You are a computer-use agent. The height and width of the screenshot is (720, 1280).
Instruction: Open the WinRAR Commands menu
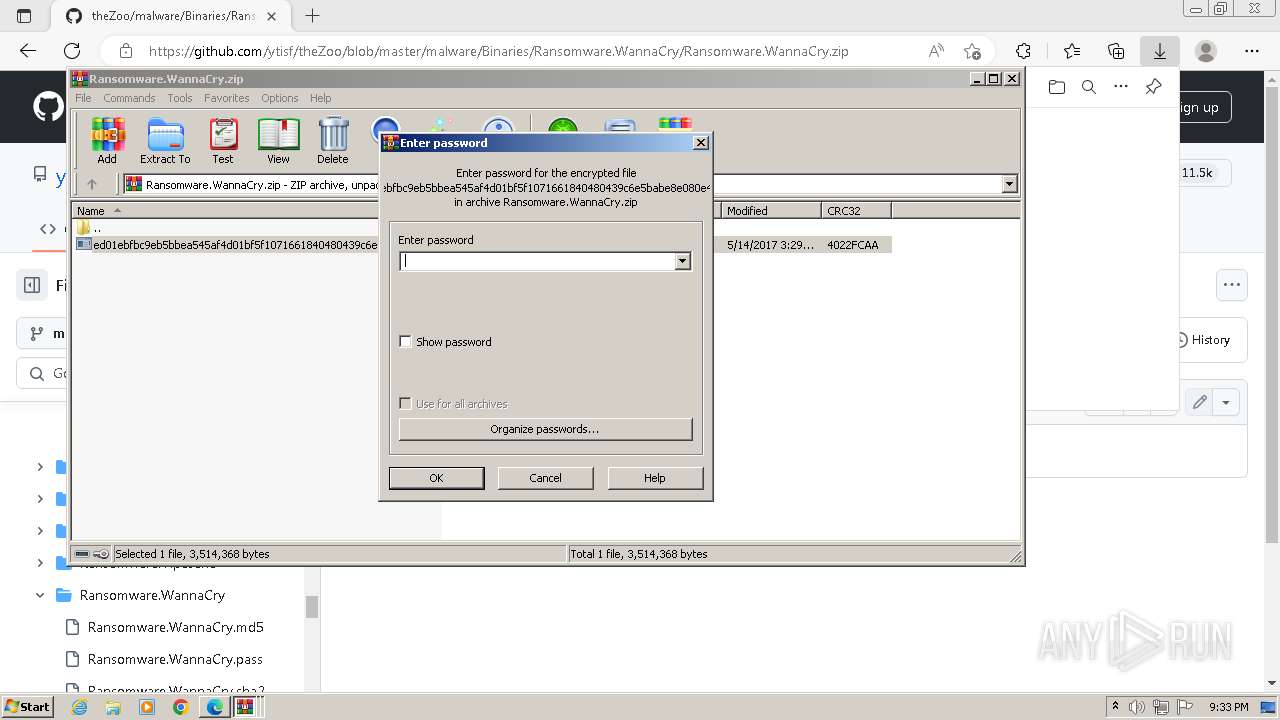click(129, 98)
